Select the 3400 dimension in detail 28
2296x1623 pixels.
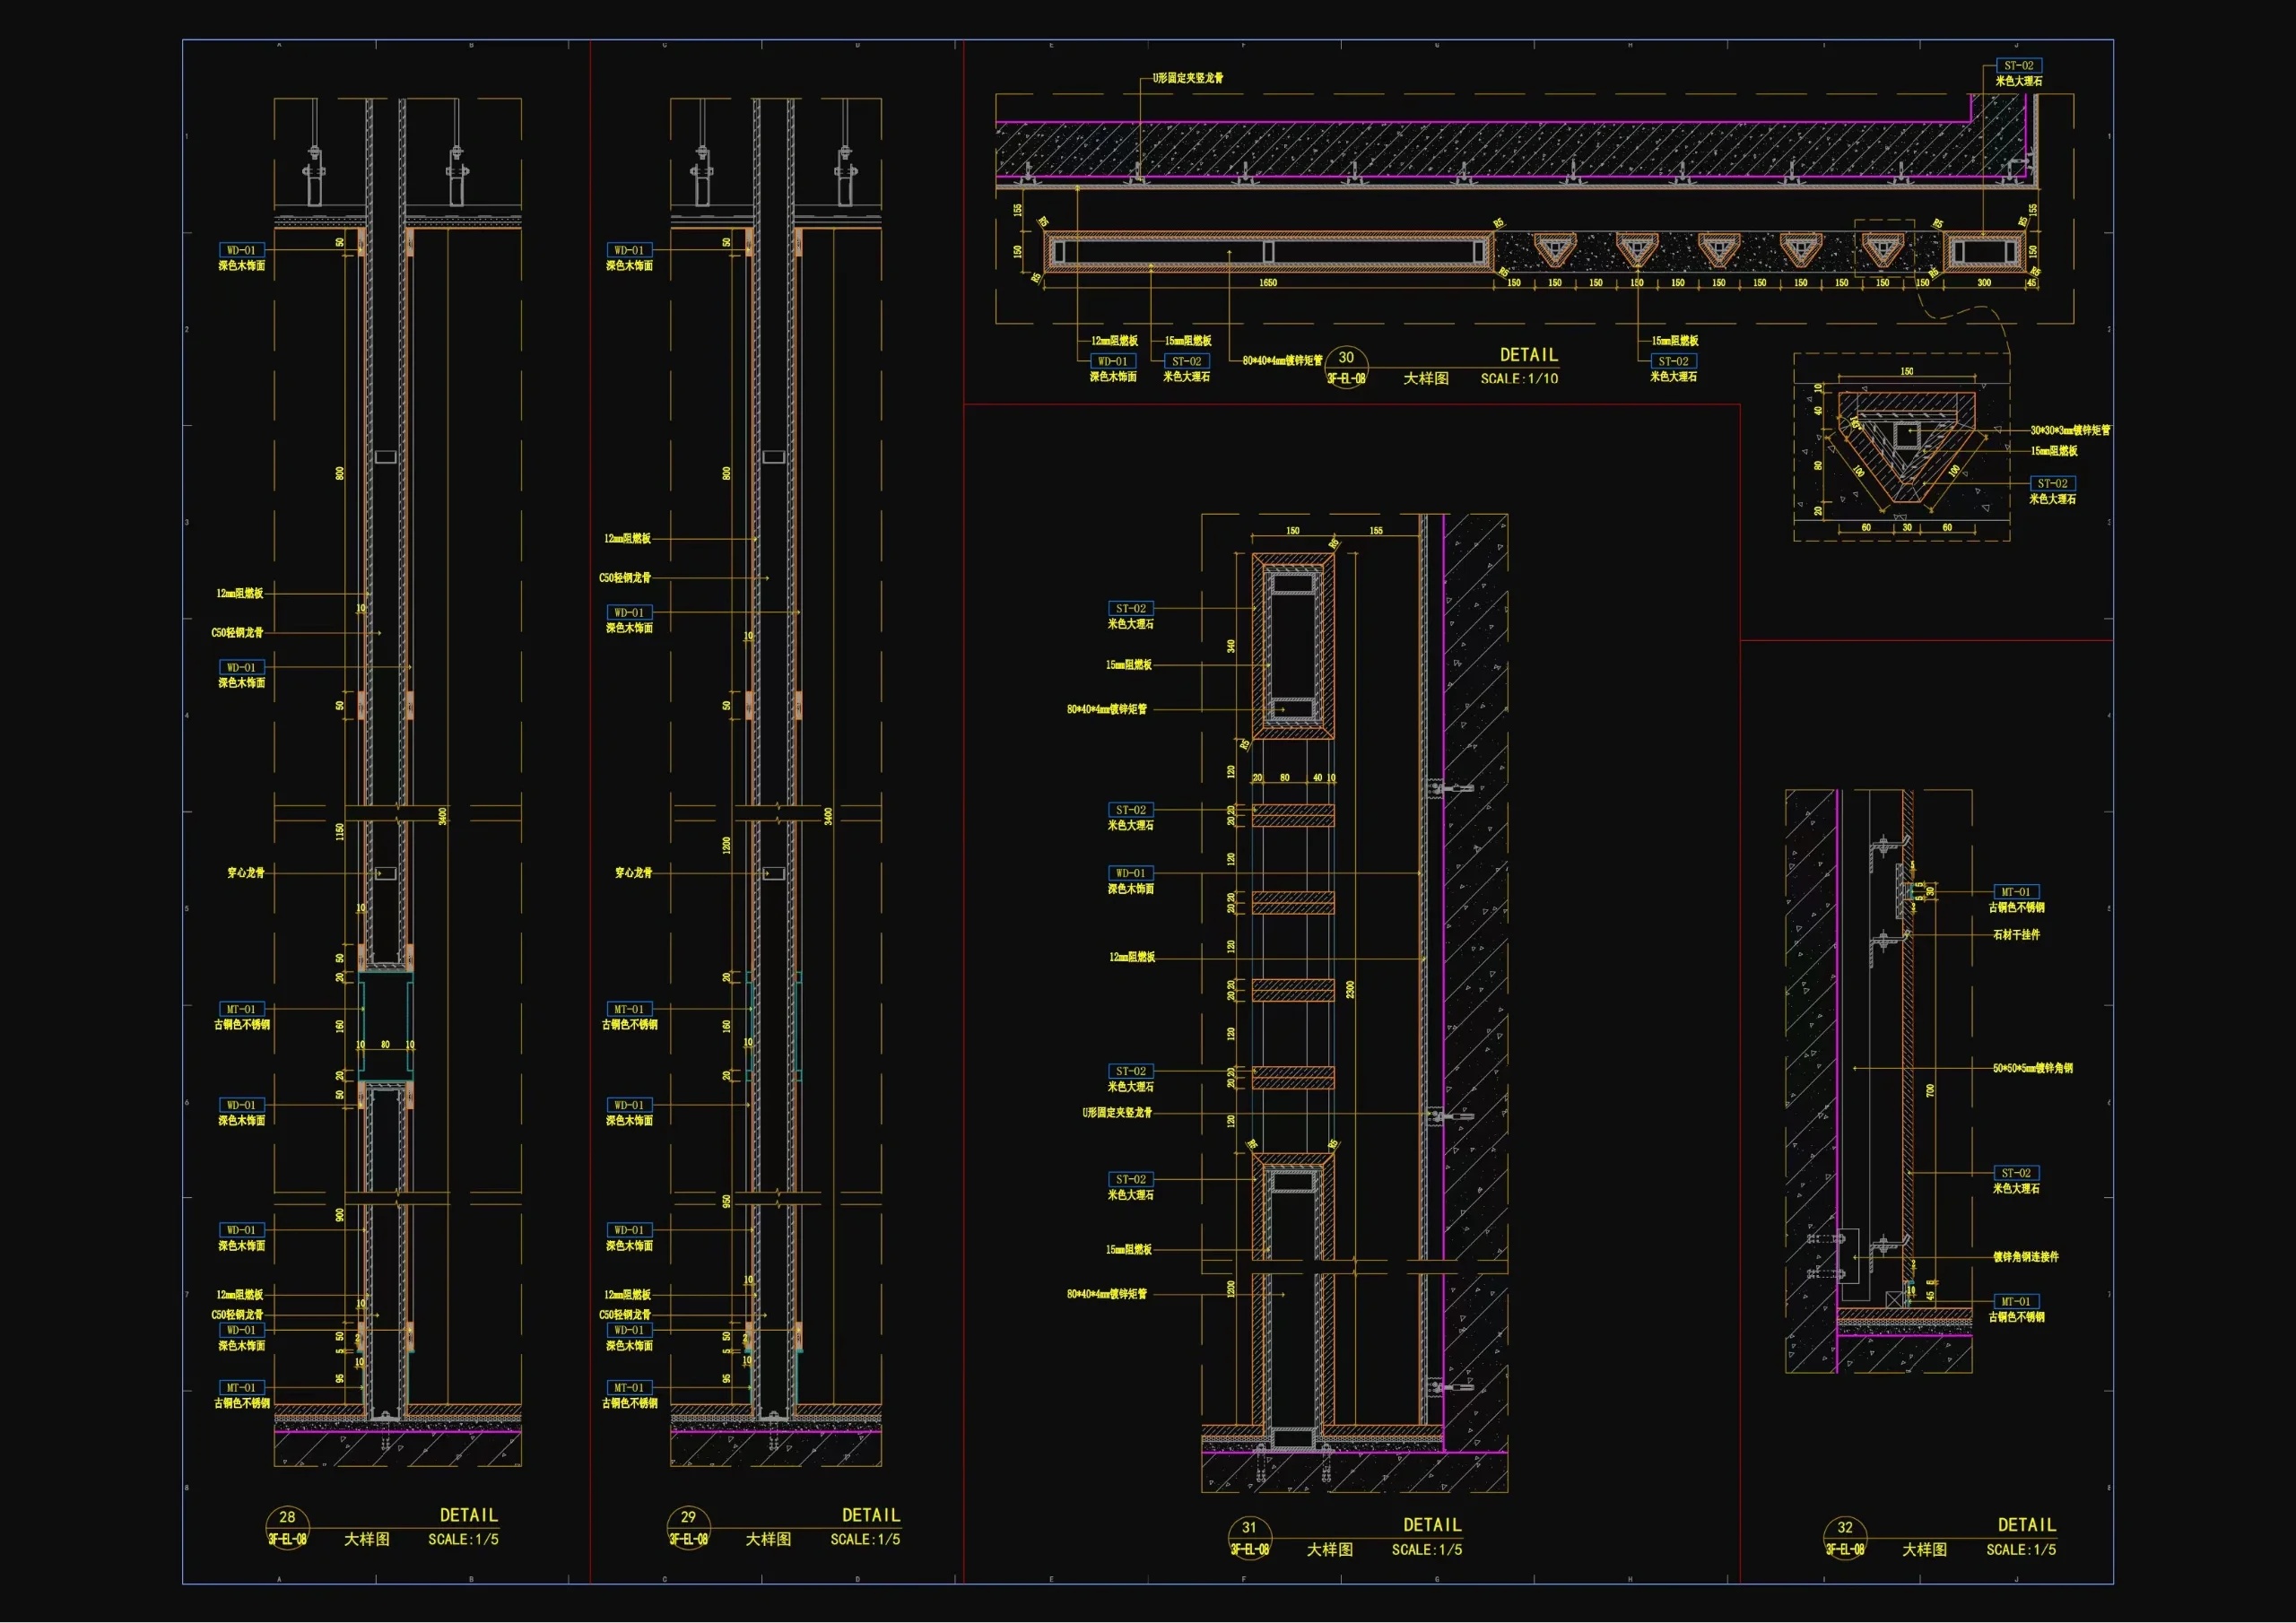[x=443, y=816]
